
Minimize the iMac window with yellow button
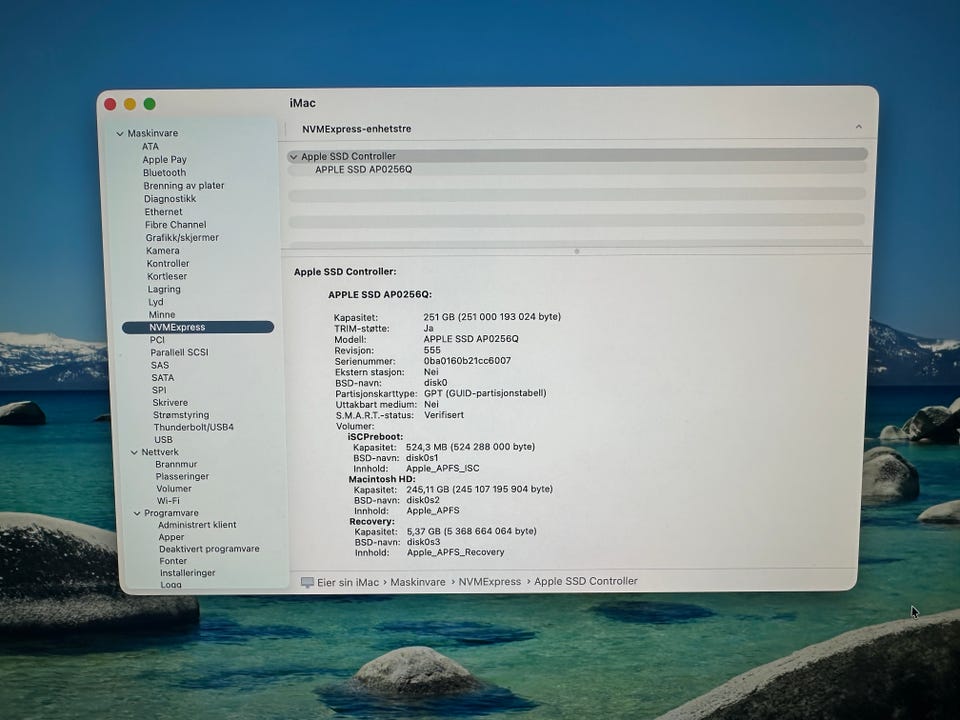pos(130,104)
